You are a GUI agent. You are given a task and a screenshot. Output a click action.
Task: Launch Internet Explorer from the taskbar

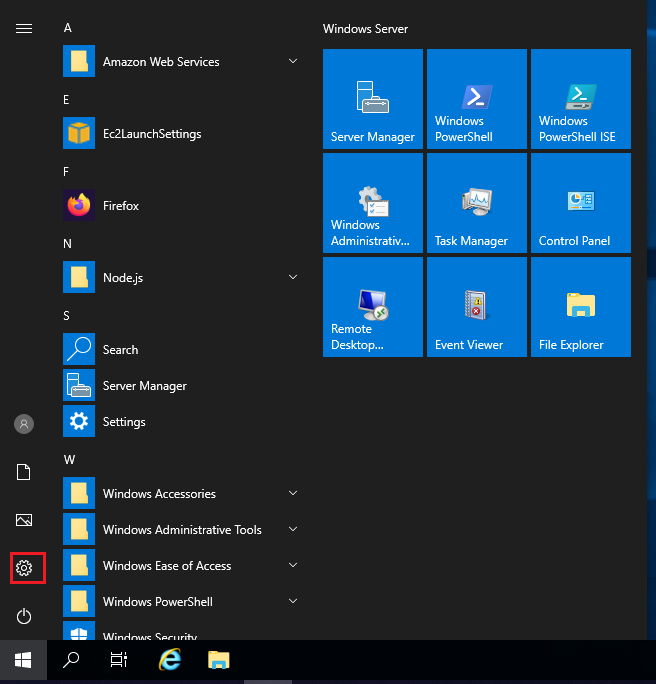click(170, 660)
